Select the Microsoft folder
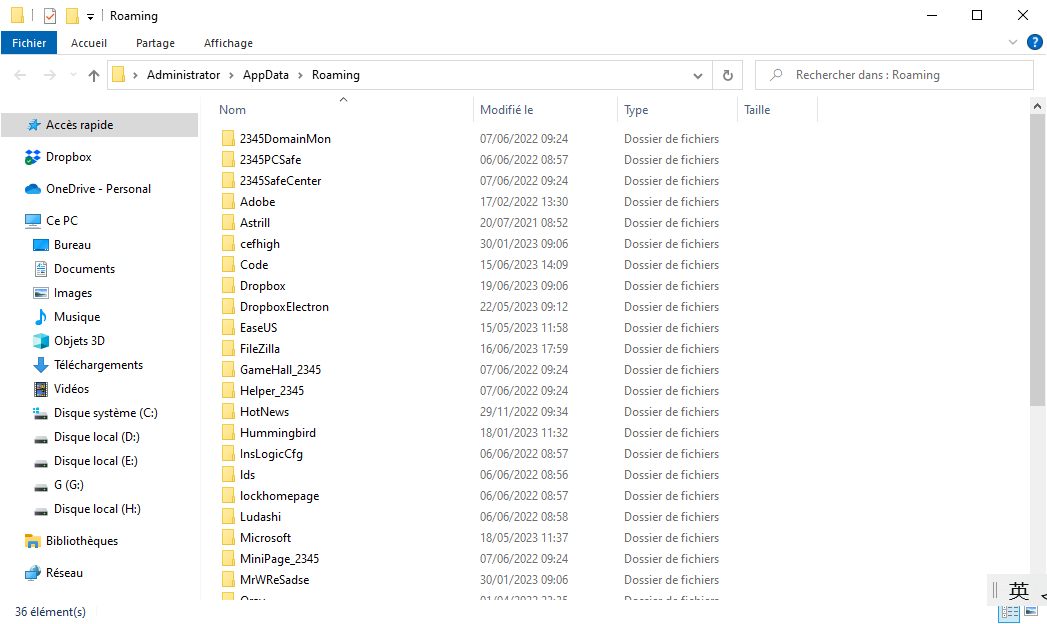The image size is (1047, 624). 266,538
